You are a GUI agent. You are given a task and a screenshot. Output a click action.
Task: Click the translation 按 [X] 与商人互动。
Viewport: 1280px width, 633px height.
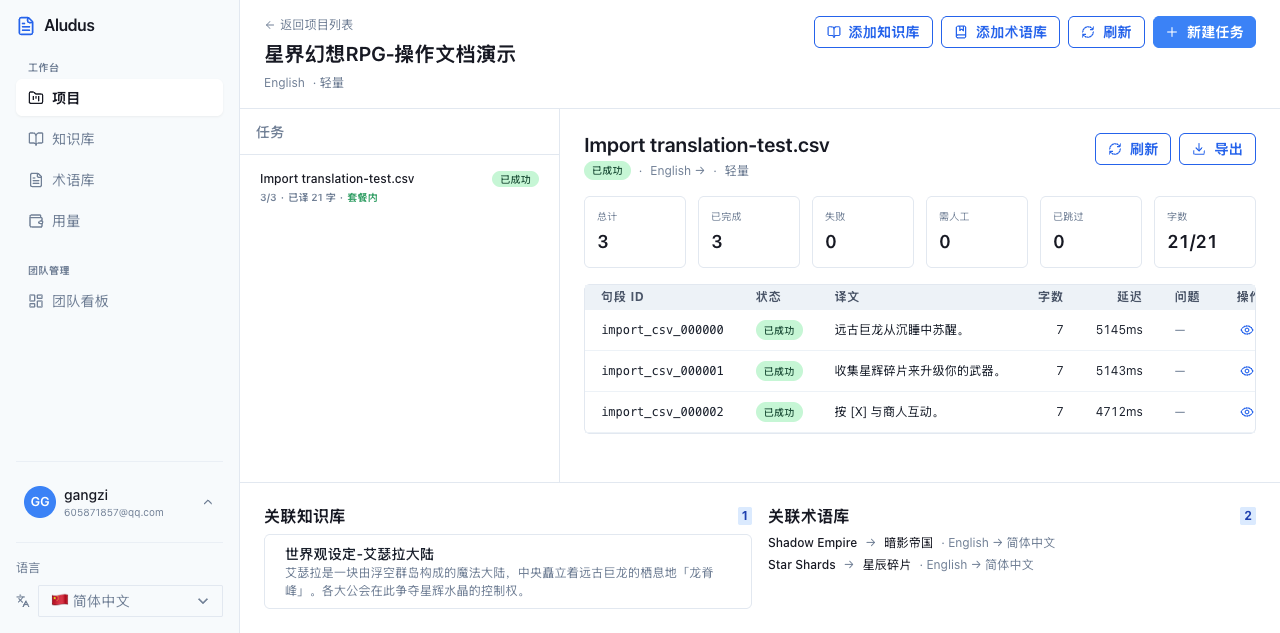tap(887, 412)
